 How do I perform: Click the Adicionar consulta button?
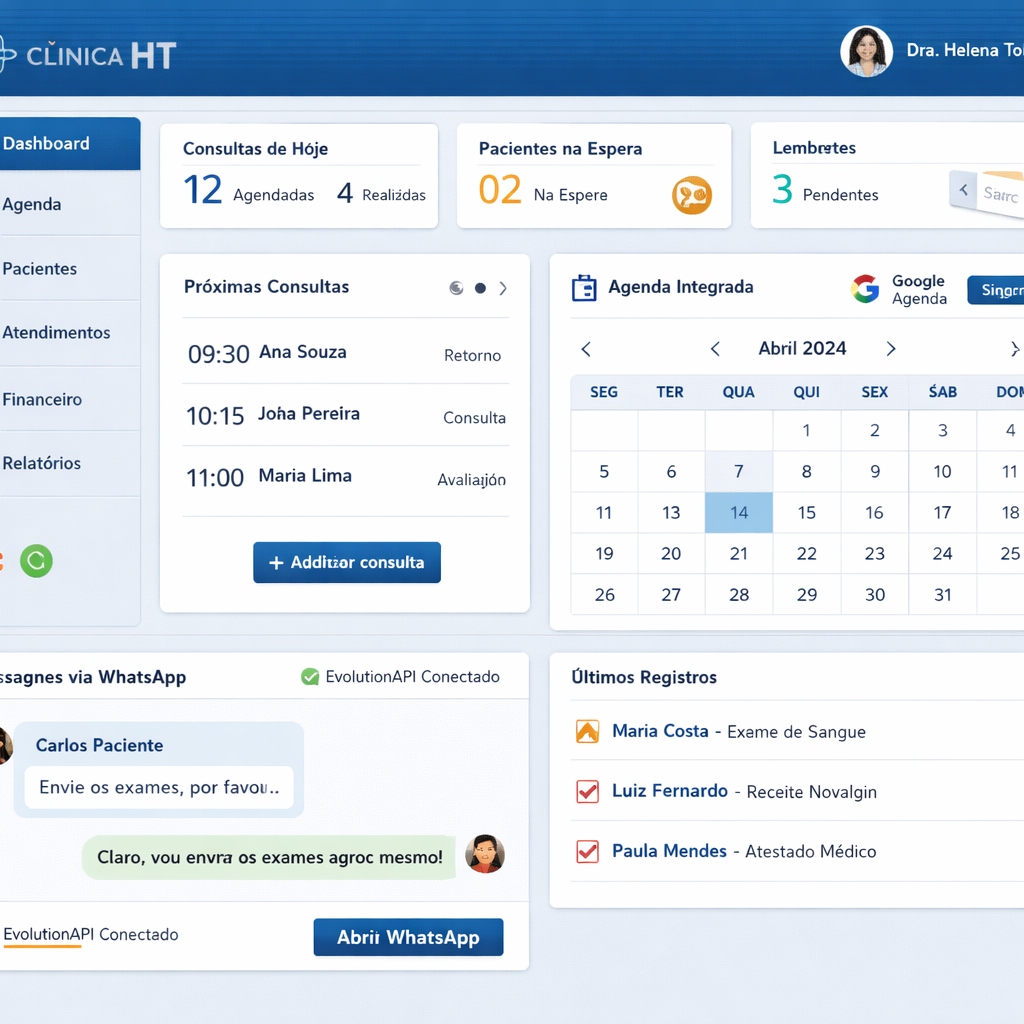point(346,563)
